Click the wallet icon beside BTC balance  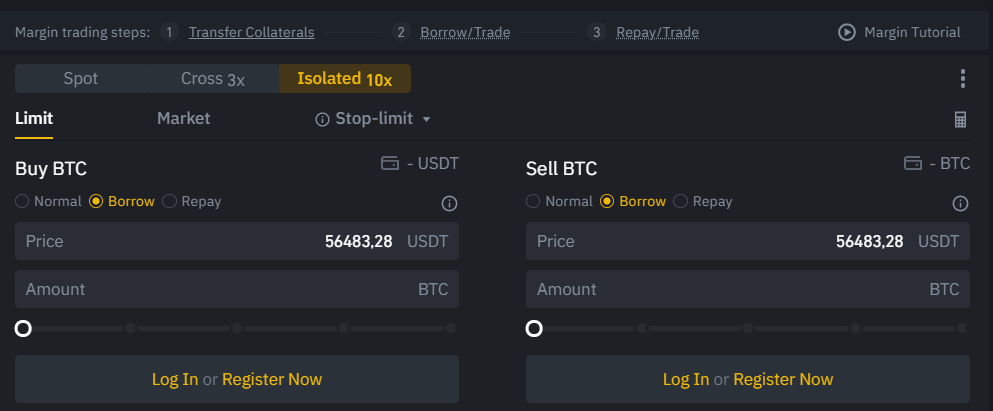[912, 163]
